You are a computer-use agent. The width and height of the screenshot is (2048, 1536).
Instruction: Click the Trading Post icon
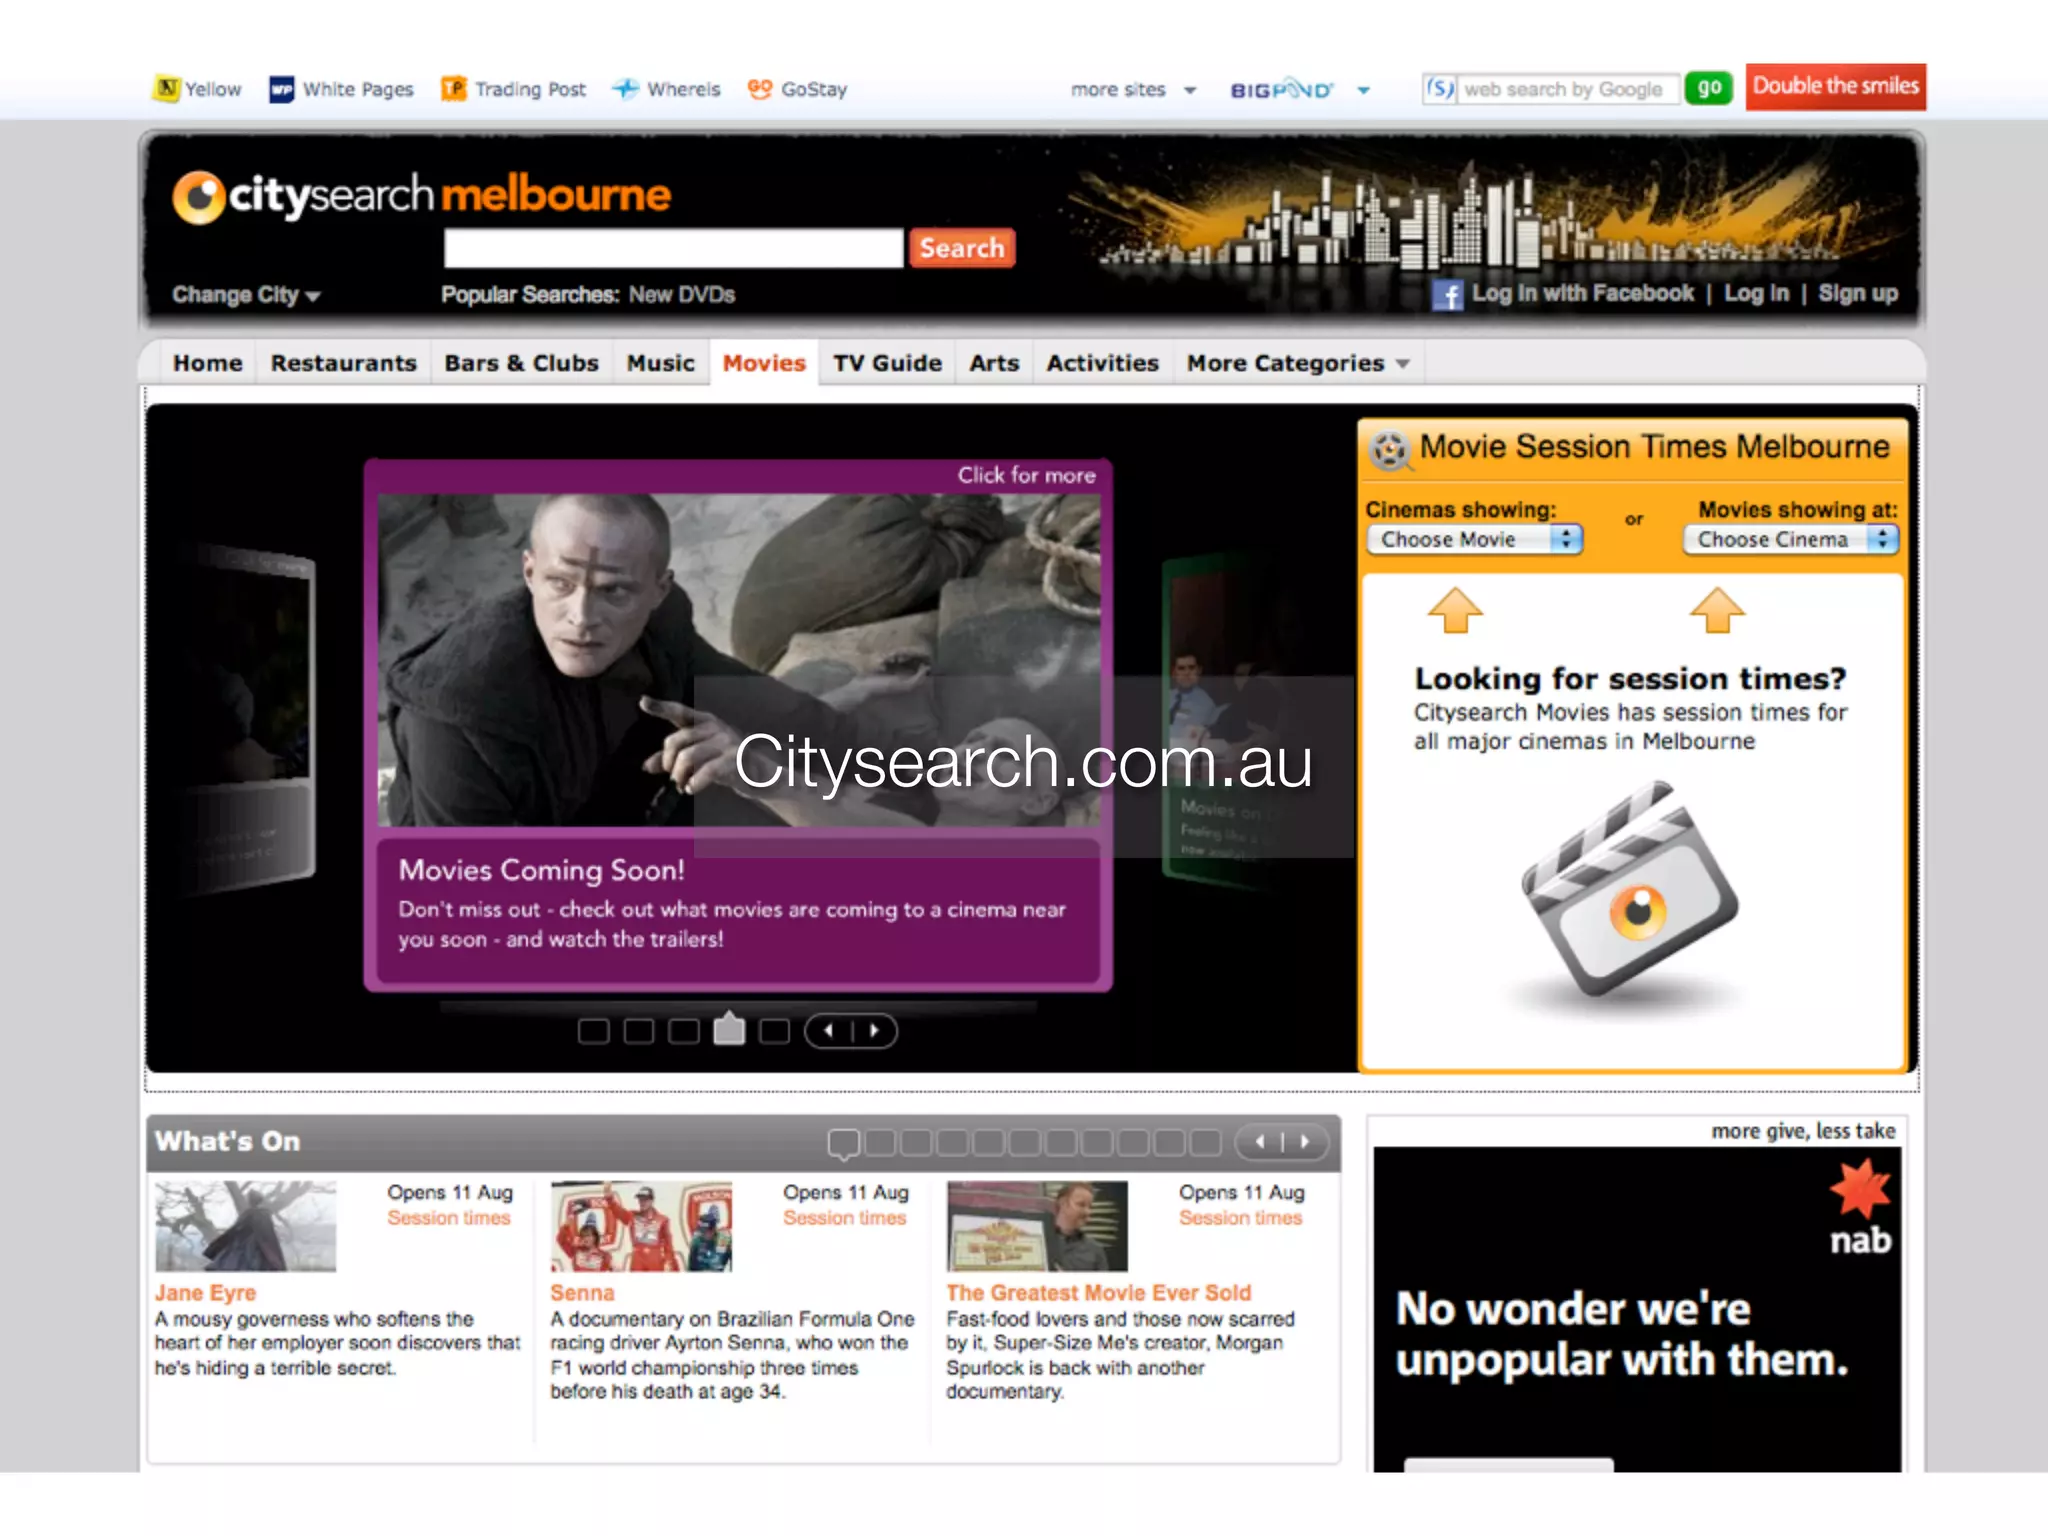[454, 89]
